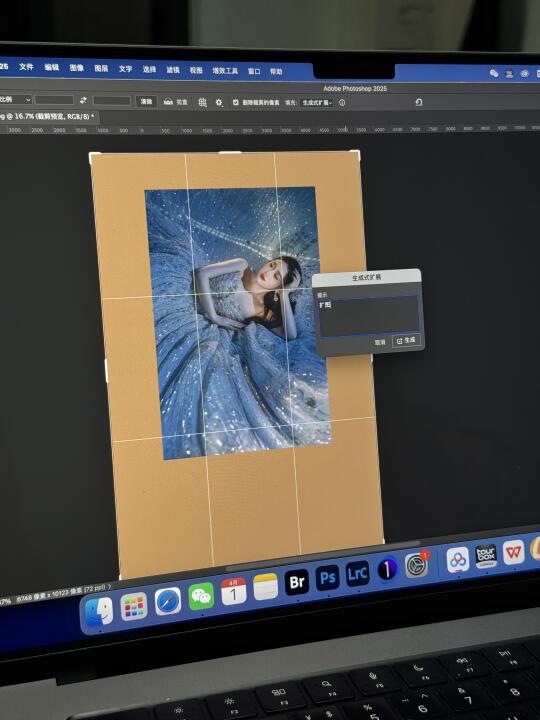Viewport: 540px width, 720px height.
Task: Open the 文件 (File) menu
Action: (x=26, y=67)
